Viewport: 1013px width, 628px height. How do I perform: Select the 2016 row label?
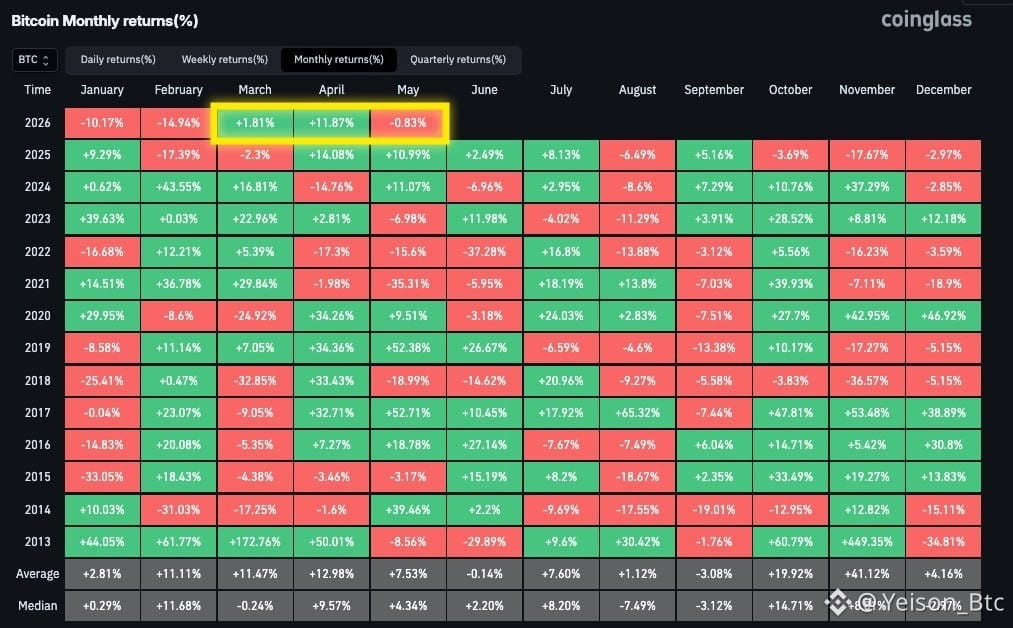37,445
